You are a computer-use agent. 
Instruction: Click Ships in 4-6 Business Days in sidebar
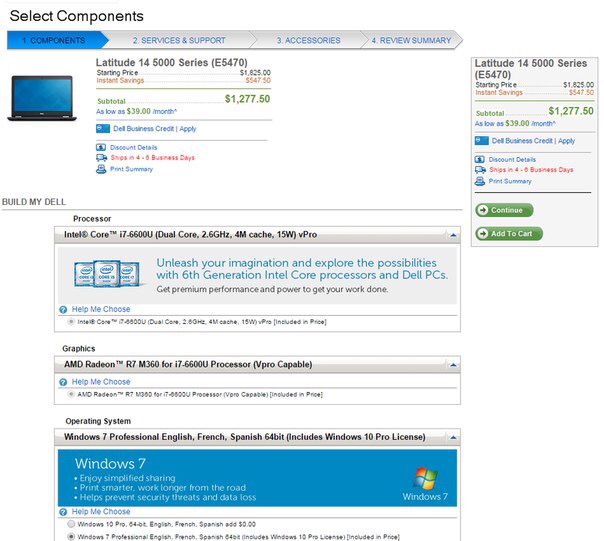pyautogui.click(x=531, y=170)
